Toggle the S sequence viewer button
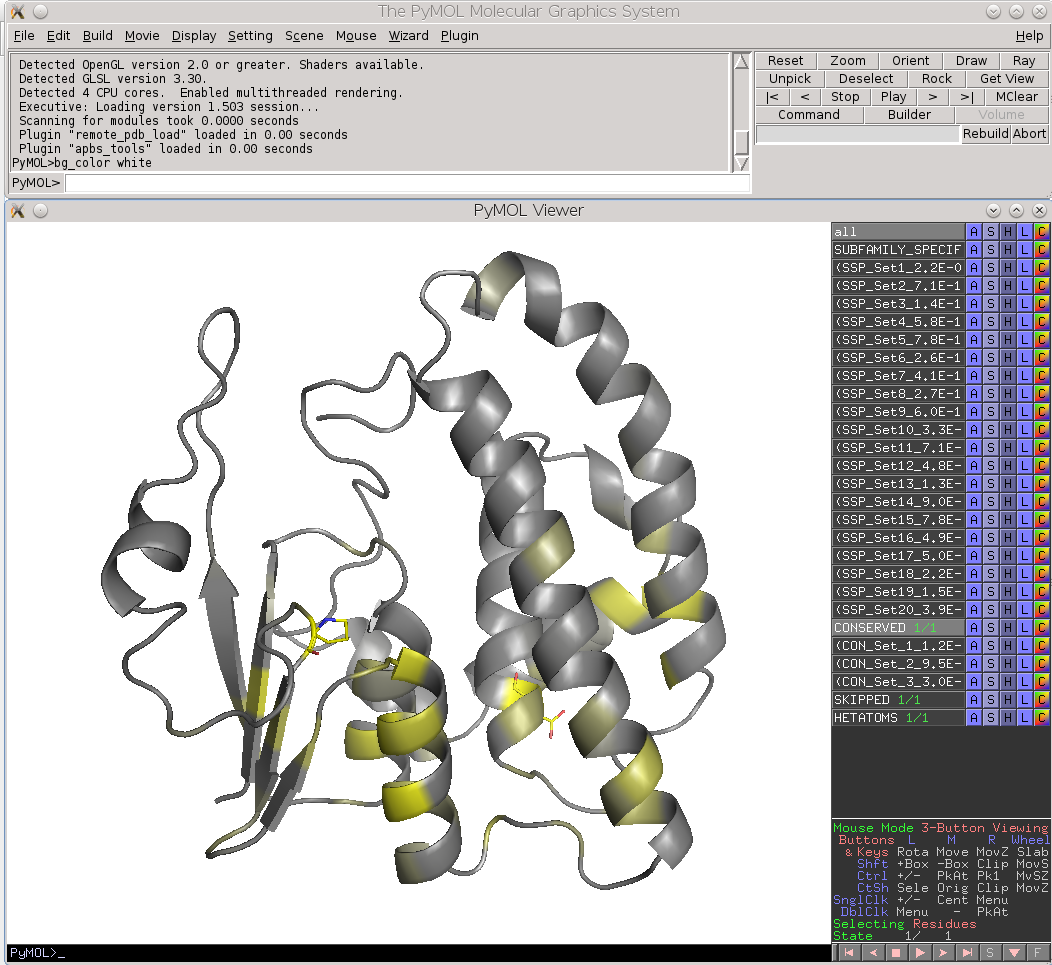The image size is (1052, 965). click(990, 952)
